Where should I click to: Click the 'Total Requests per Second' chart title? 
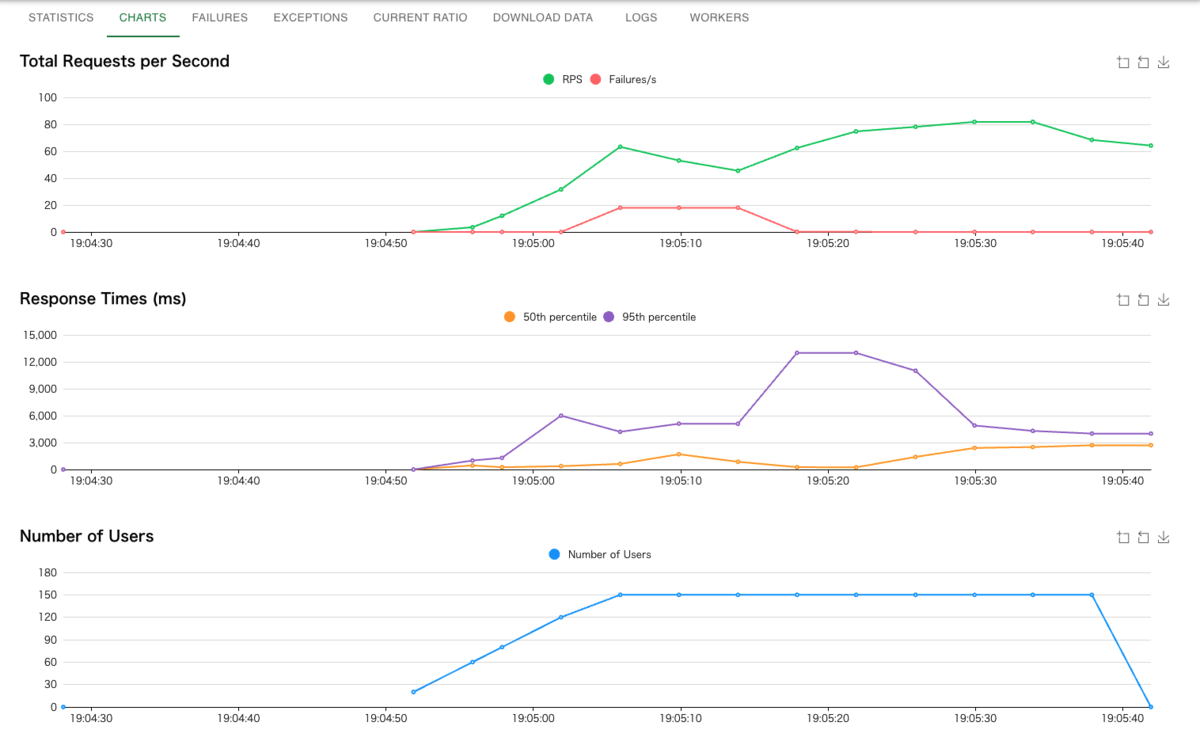(x=125, y=61)
